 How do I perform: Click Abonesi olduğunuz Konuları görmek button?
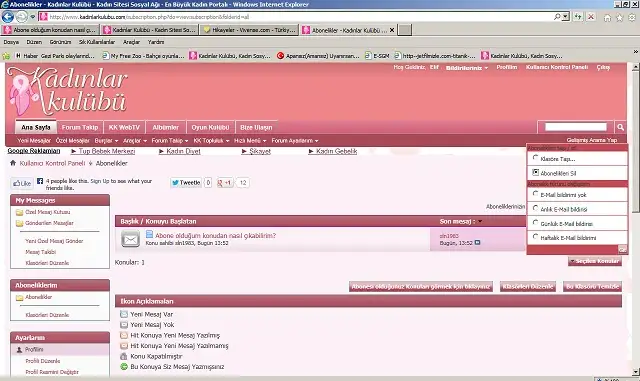tap(421, 287)
